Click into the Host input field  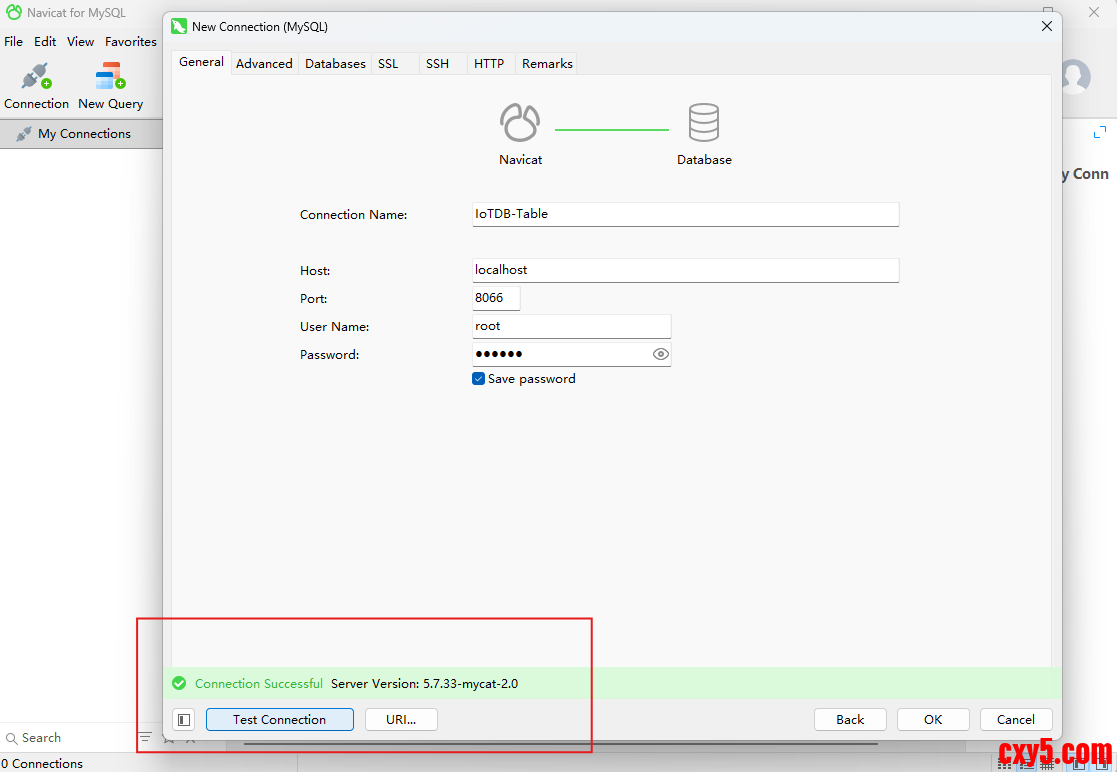pos(685,270)
